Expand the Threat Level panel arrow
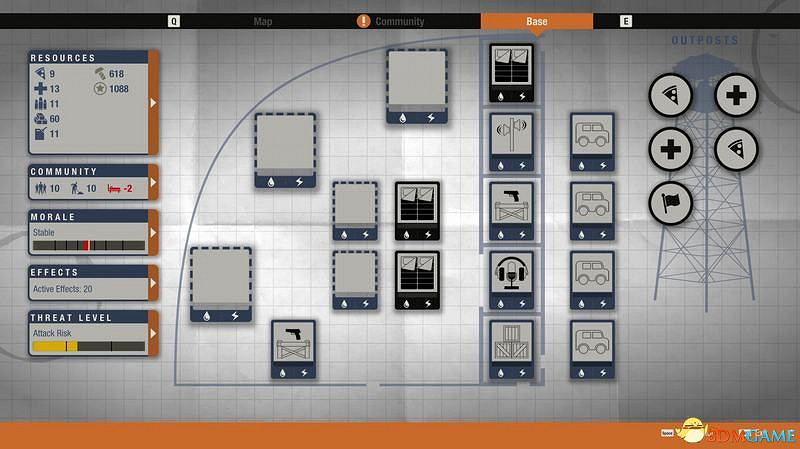The image size is (800, 449). click(153, 333)
